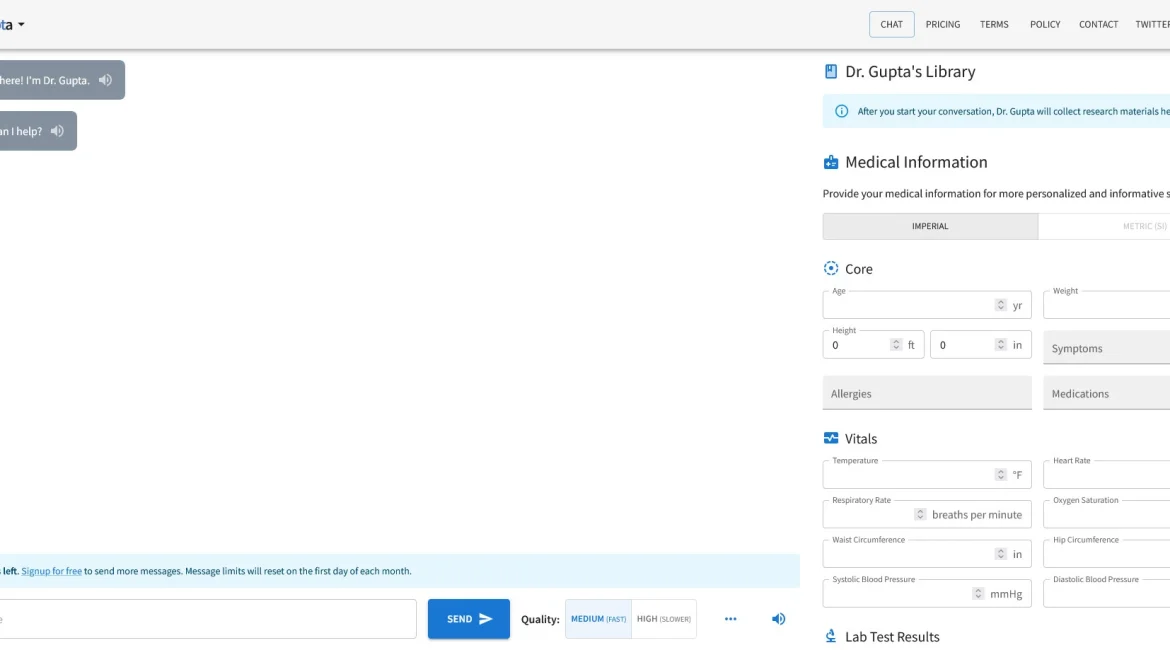Click into the Hip Circumference field
The image size is (1170, 650).
coord(1107,554)
